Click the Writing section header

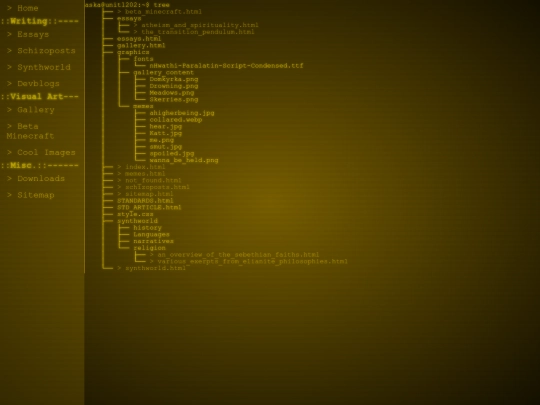[40, 21]
